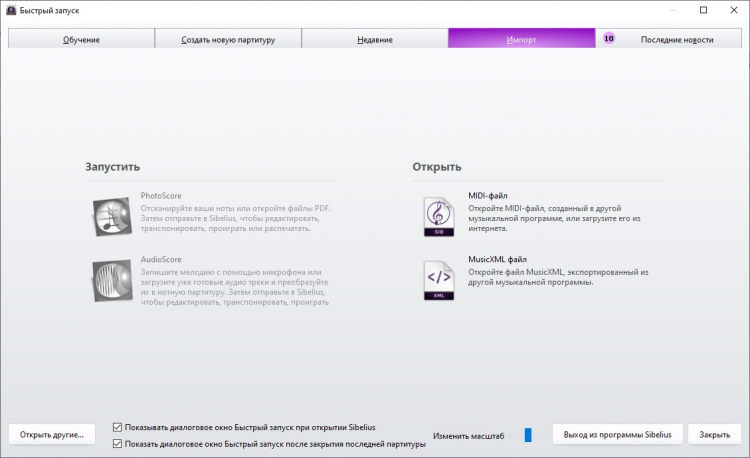
Task: Click the PhotoScore title text
Action: point(161,196)
